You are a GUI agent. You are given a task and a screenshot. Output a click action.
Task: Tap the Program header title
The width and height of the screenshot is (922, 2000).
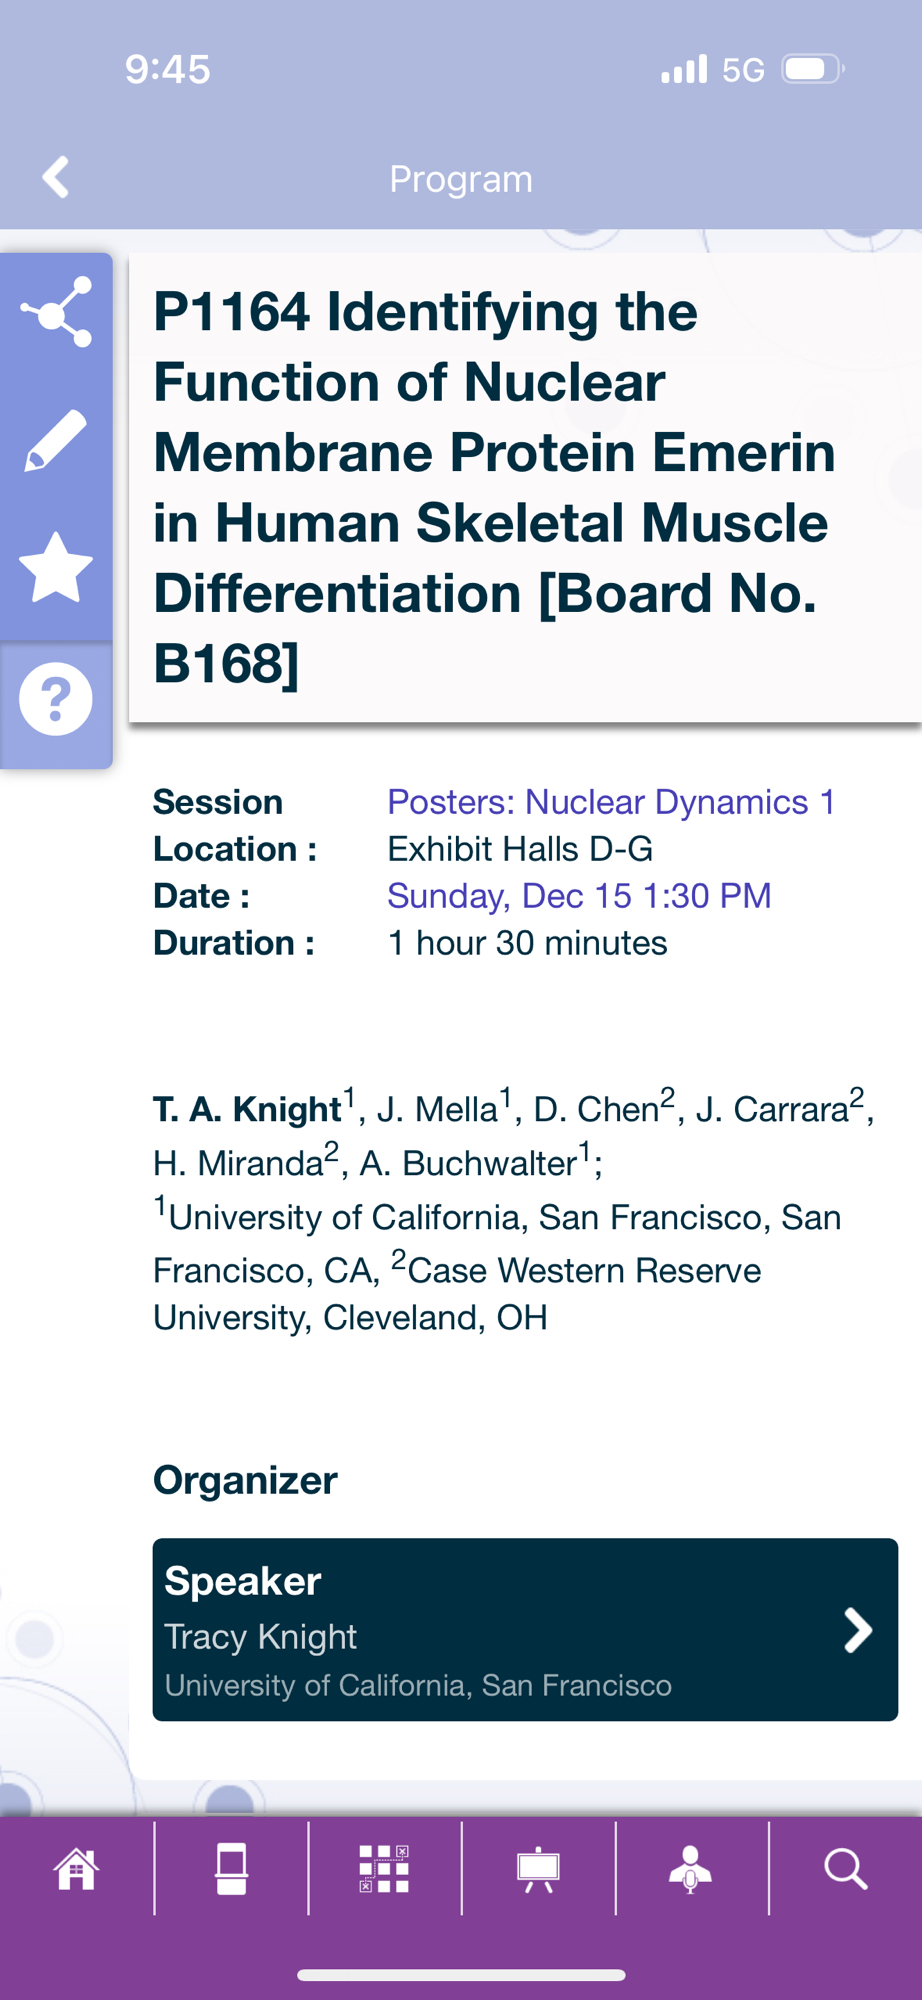click(x=461, y=180)
